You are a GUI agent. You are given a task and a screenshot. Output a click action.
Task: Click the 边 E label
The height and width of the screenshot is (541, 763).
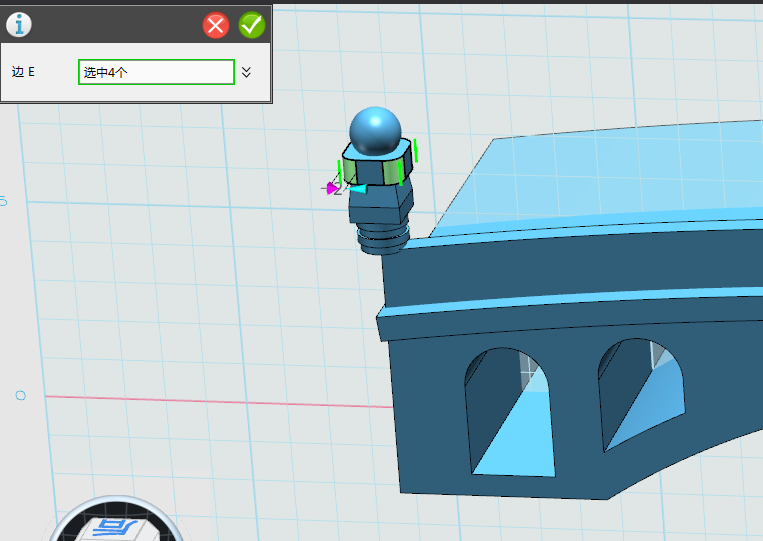(23, 72)
